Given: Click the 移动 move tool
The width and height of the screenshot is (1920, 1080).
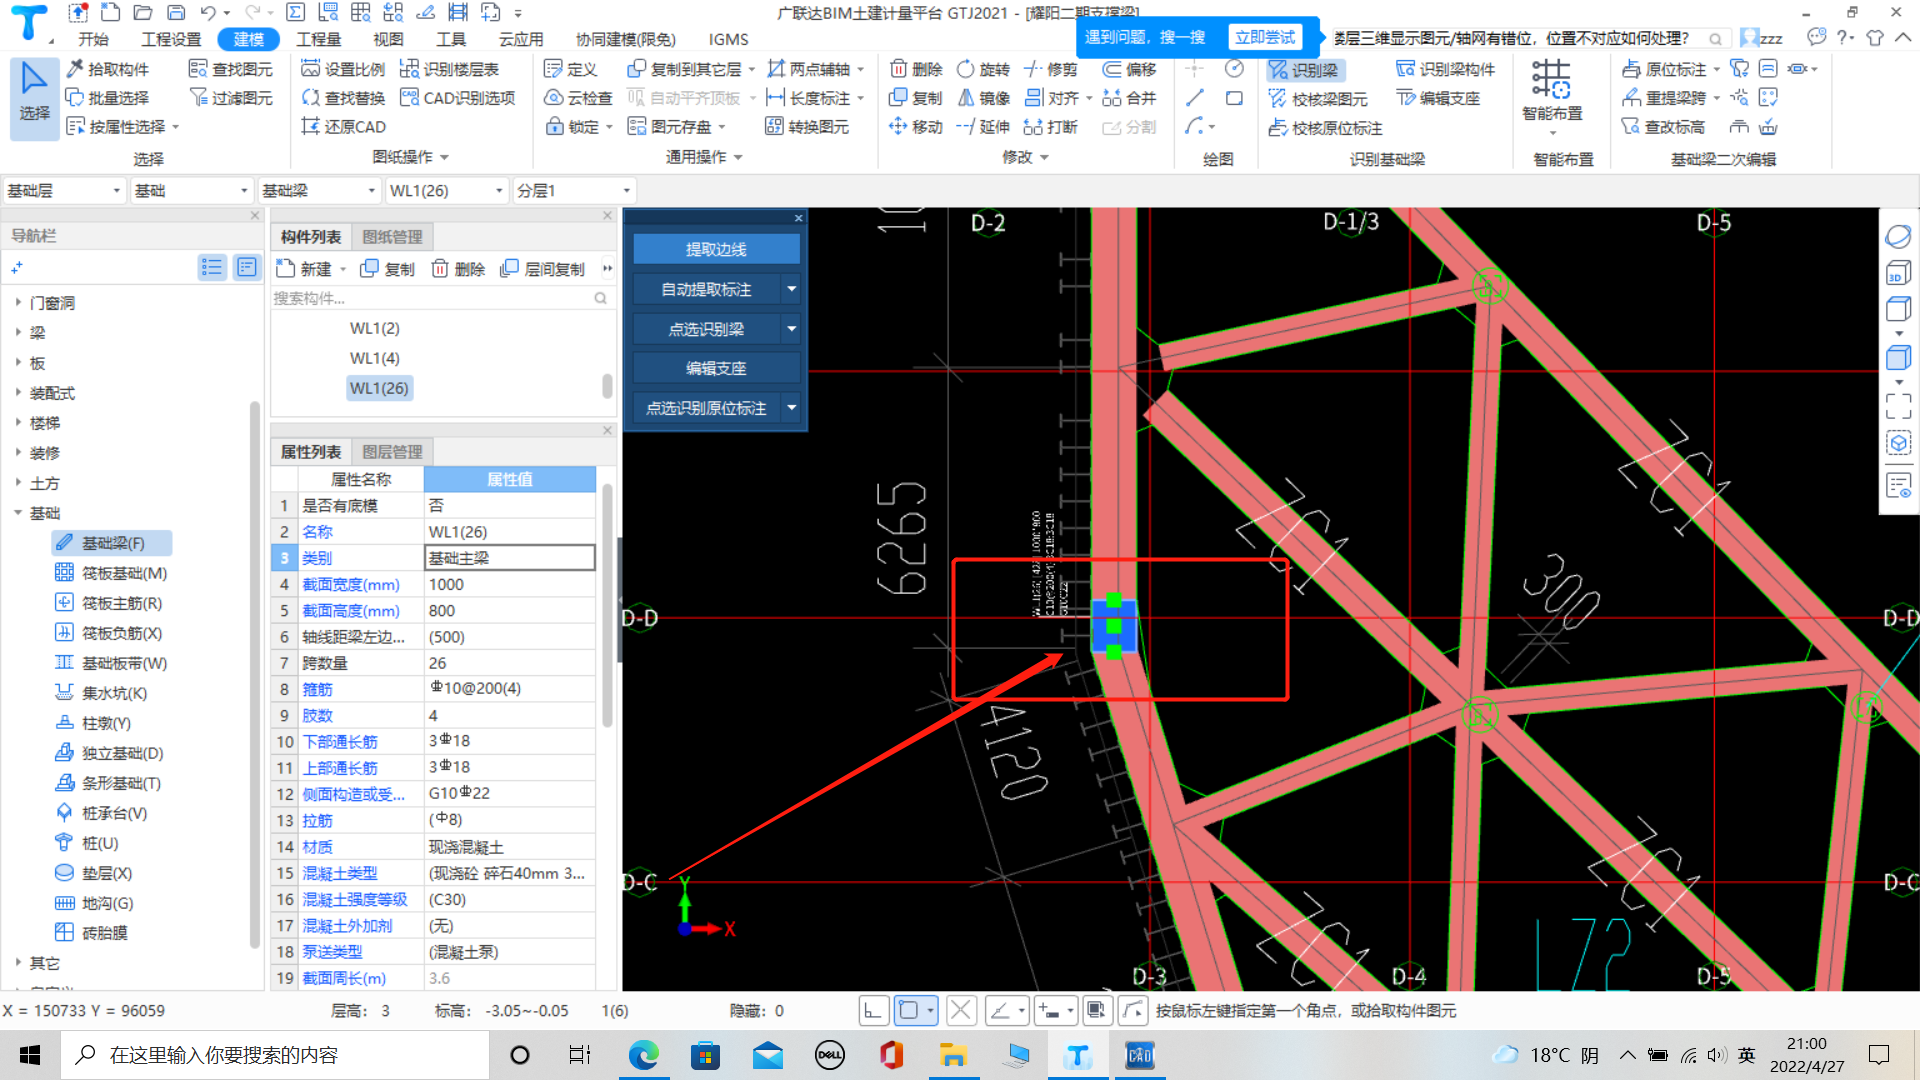Looking at the screenshot, I should tap(916, 127).
